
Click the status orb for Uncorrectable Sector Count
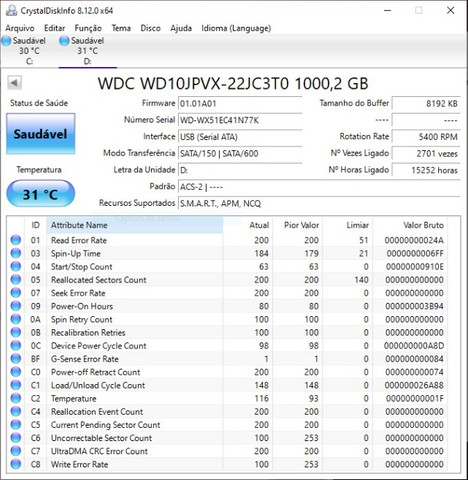point(16,438)
